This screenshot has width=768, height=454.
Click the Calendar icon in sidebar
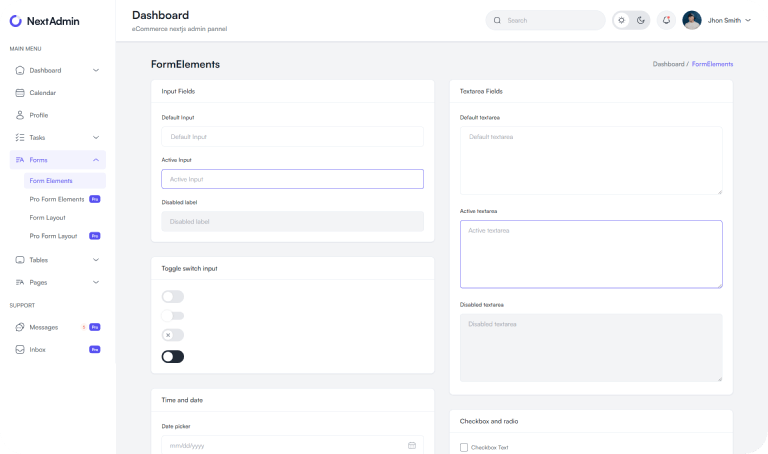[20, 93]
